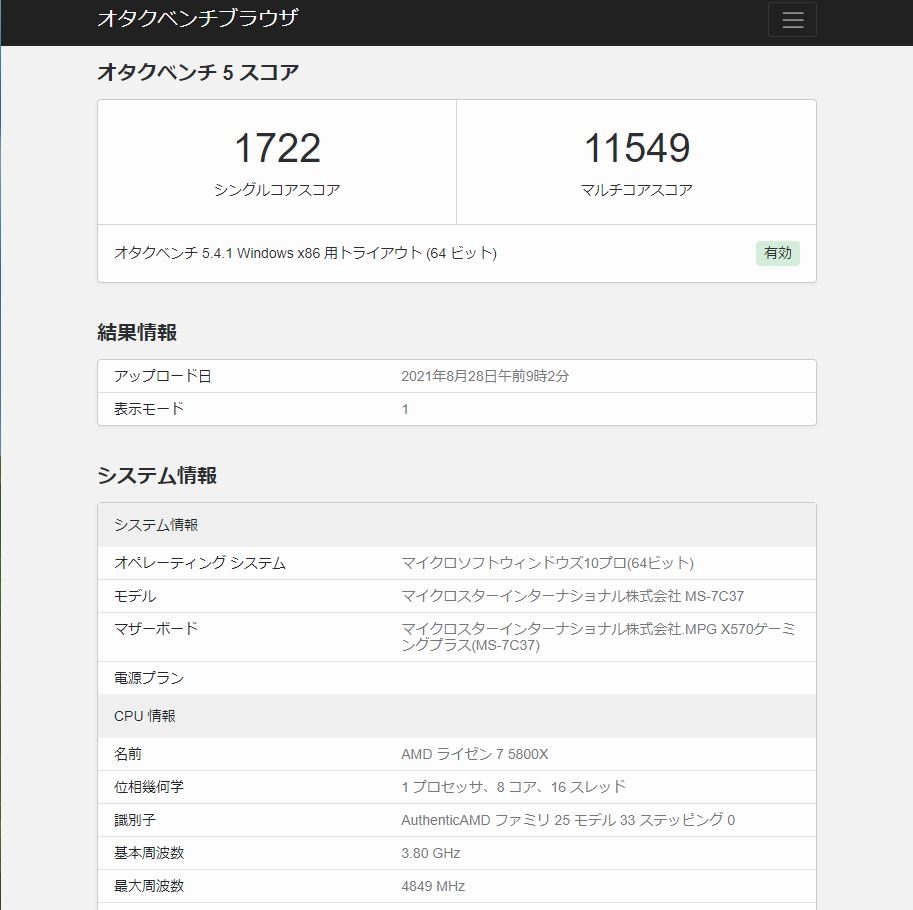Click the システム情報 section heading
913x910 pixels.
click(157, 475)
